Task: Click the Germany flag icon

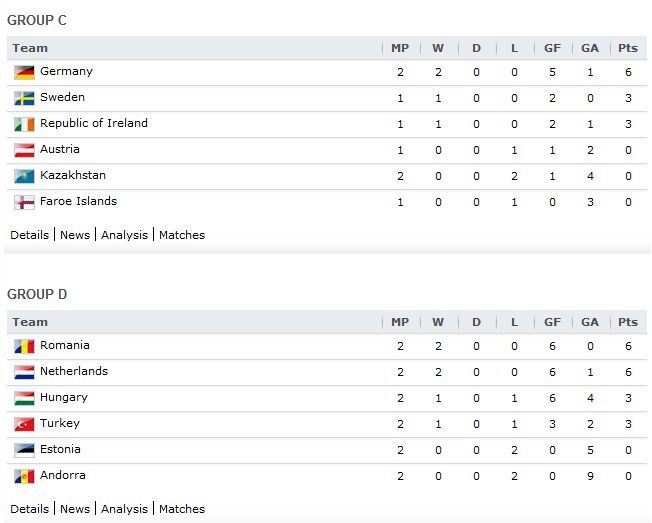Action: click(24, 72)
